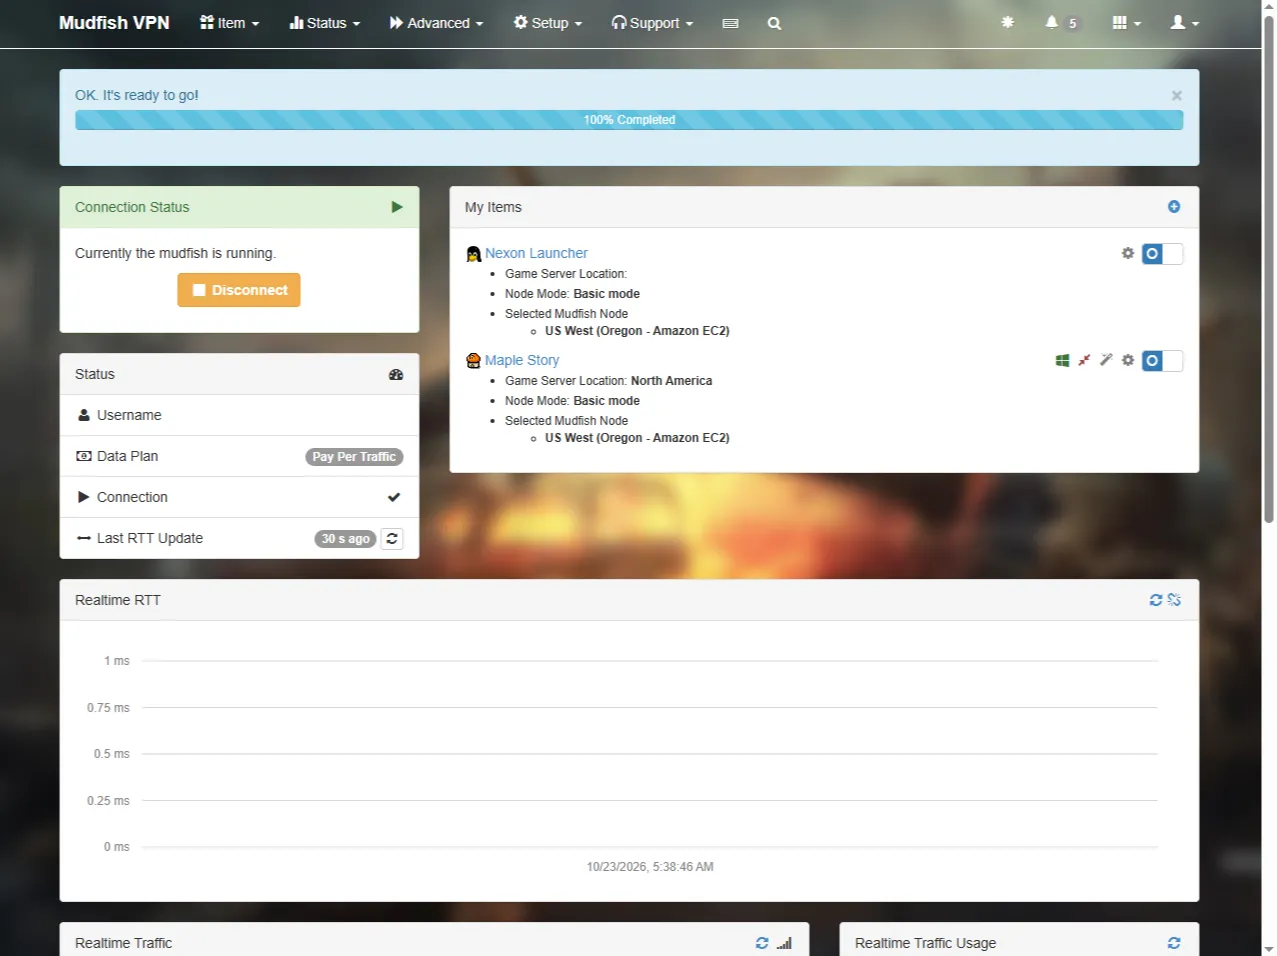Viewport: 1277px width, 956px height.
Task: Open Nexon Launcher settings gear
Action: (1128, 253)
